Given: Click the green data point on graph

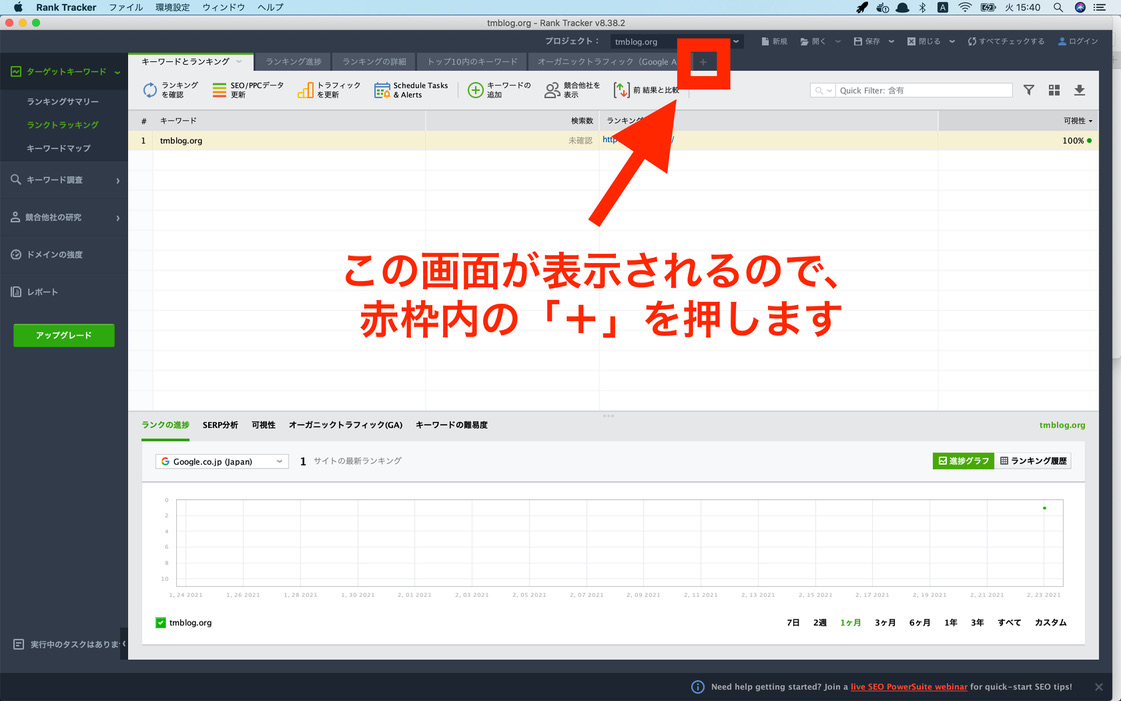Looking at the screenshot, I should 1045,508.
